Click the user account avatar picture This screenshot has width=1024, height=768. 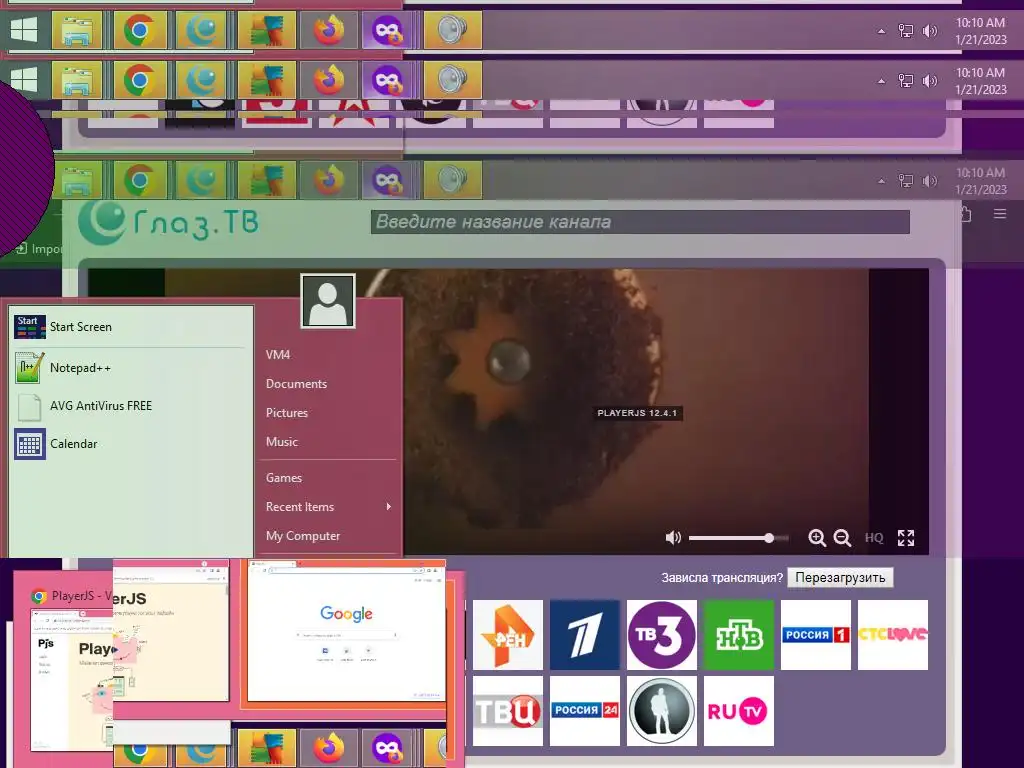click(328, 300)
